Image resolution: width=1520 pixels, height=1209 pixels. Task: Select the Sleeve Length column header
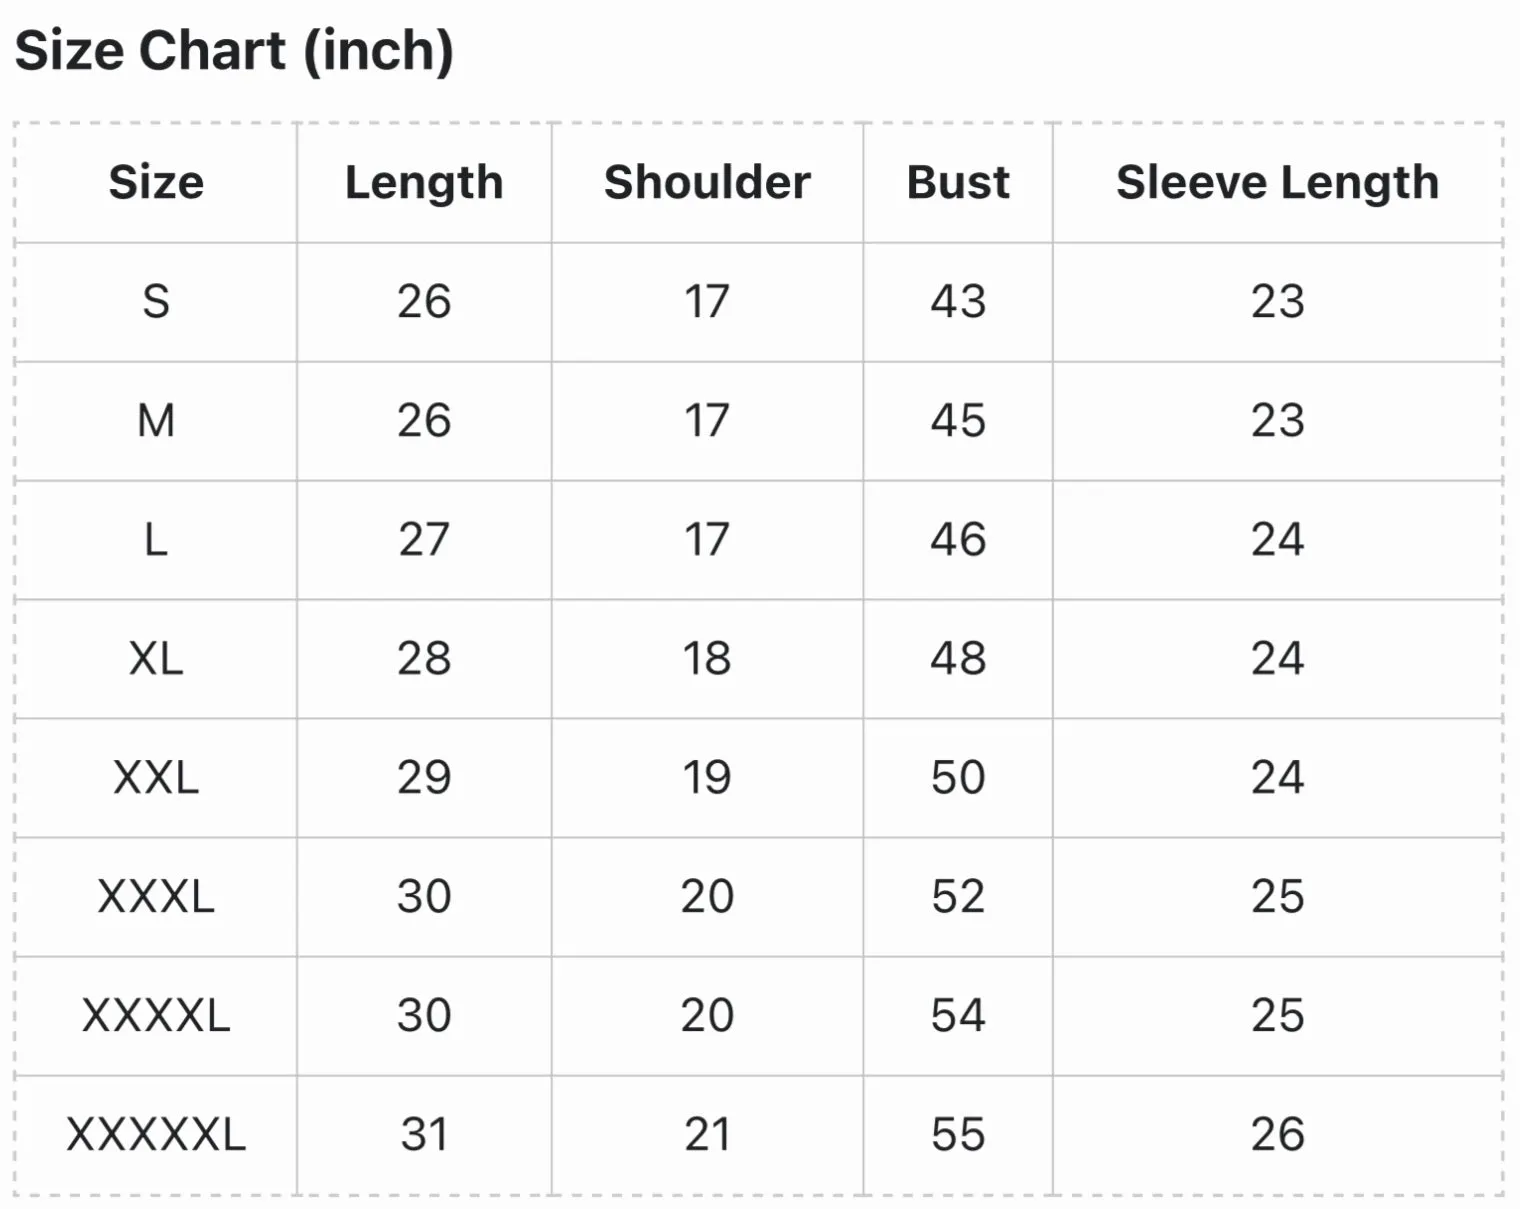pyautogui.click(x=1278, y=182)
